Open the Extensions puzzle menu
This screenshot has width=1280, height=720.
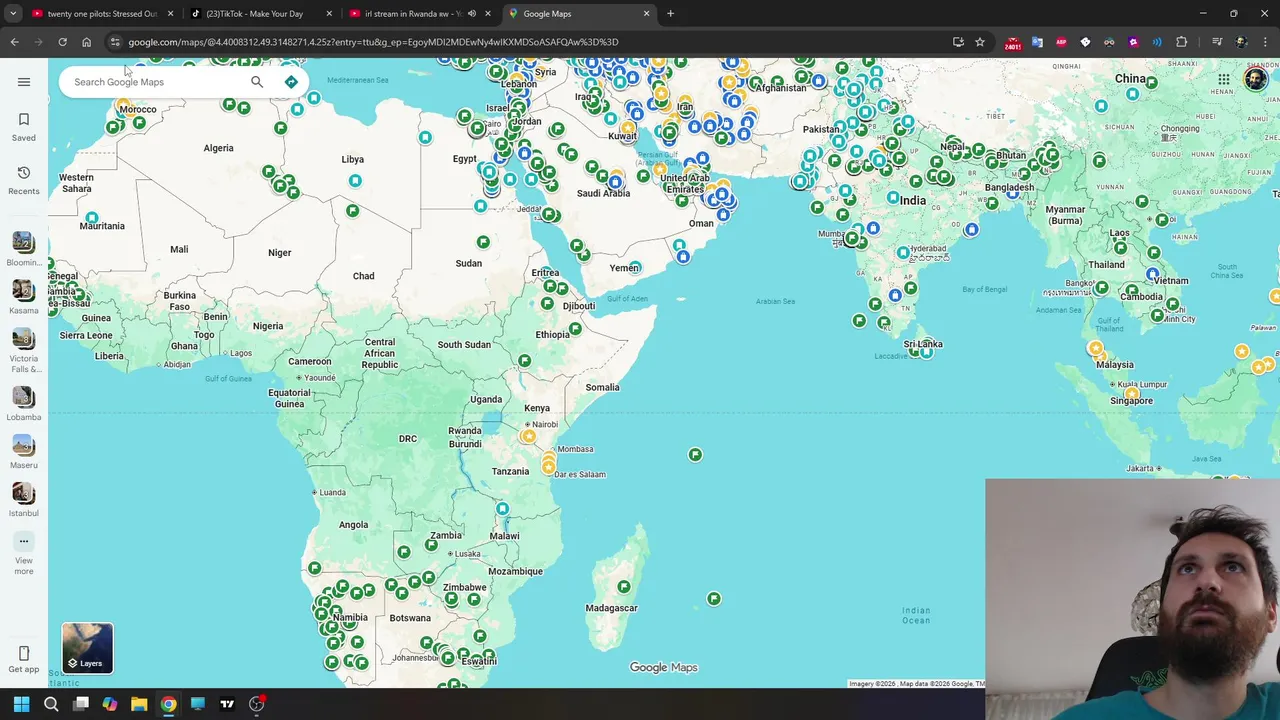click(1181, 42)
